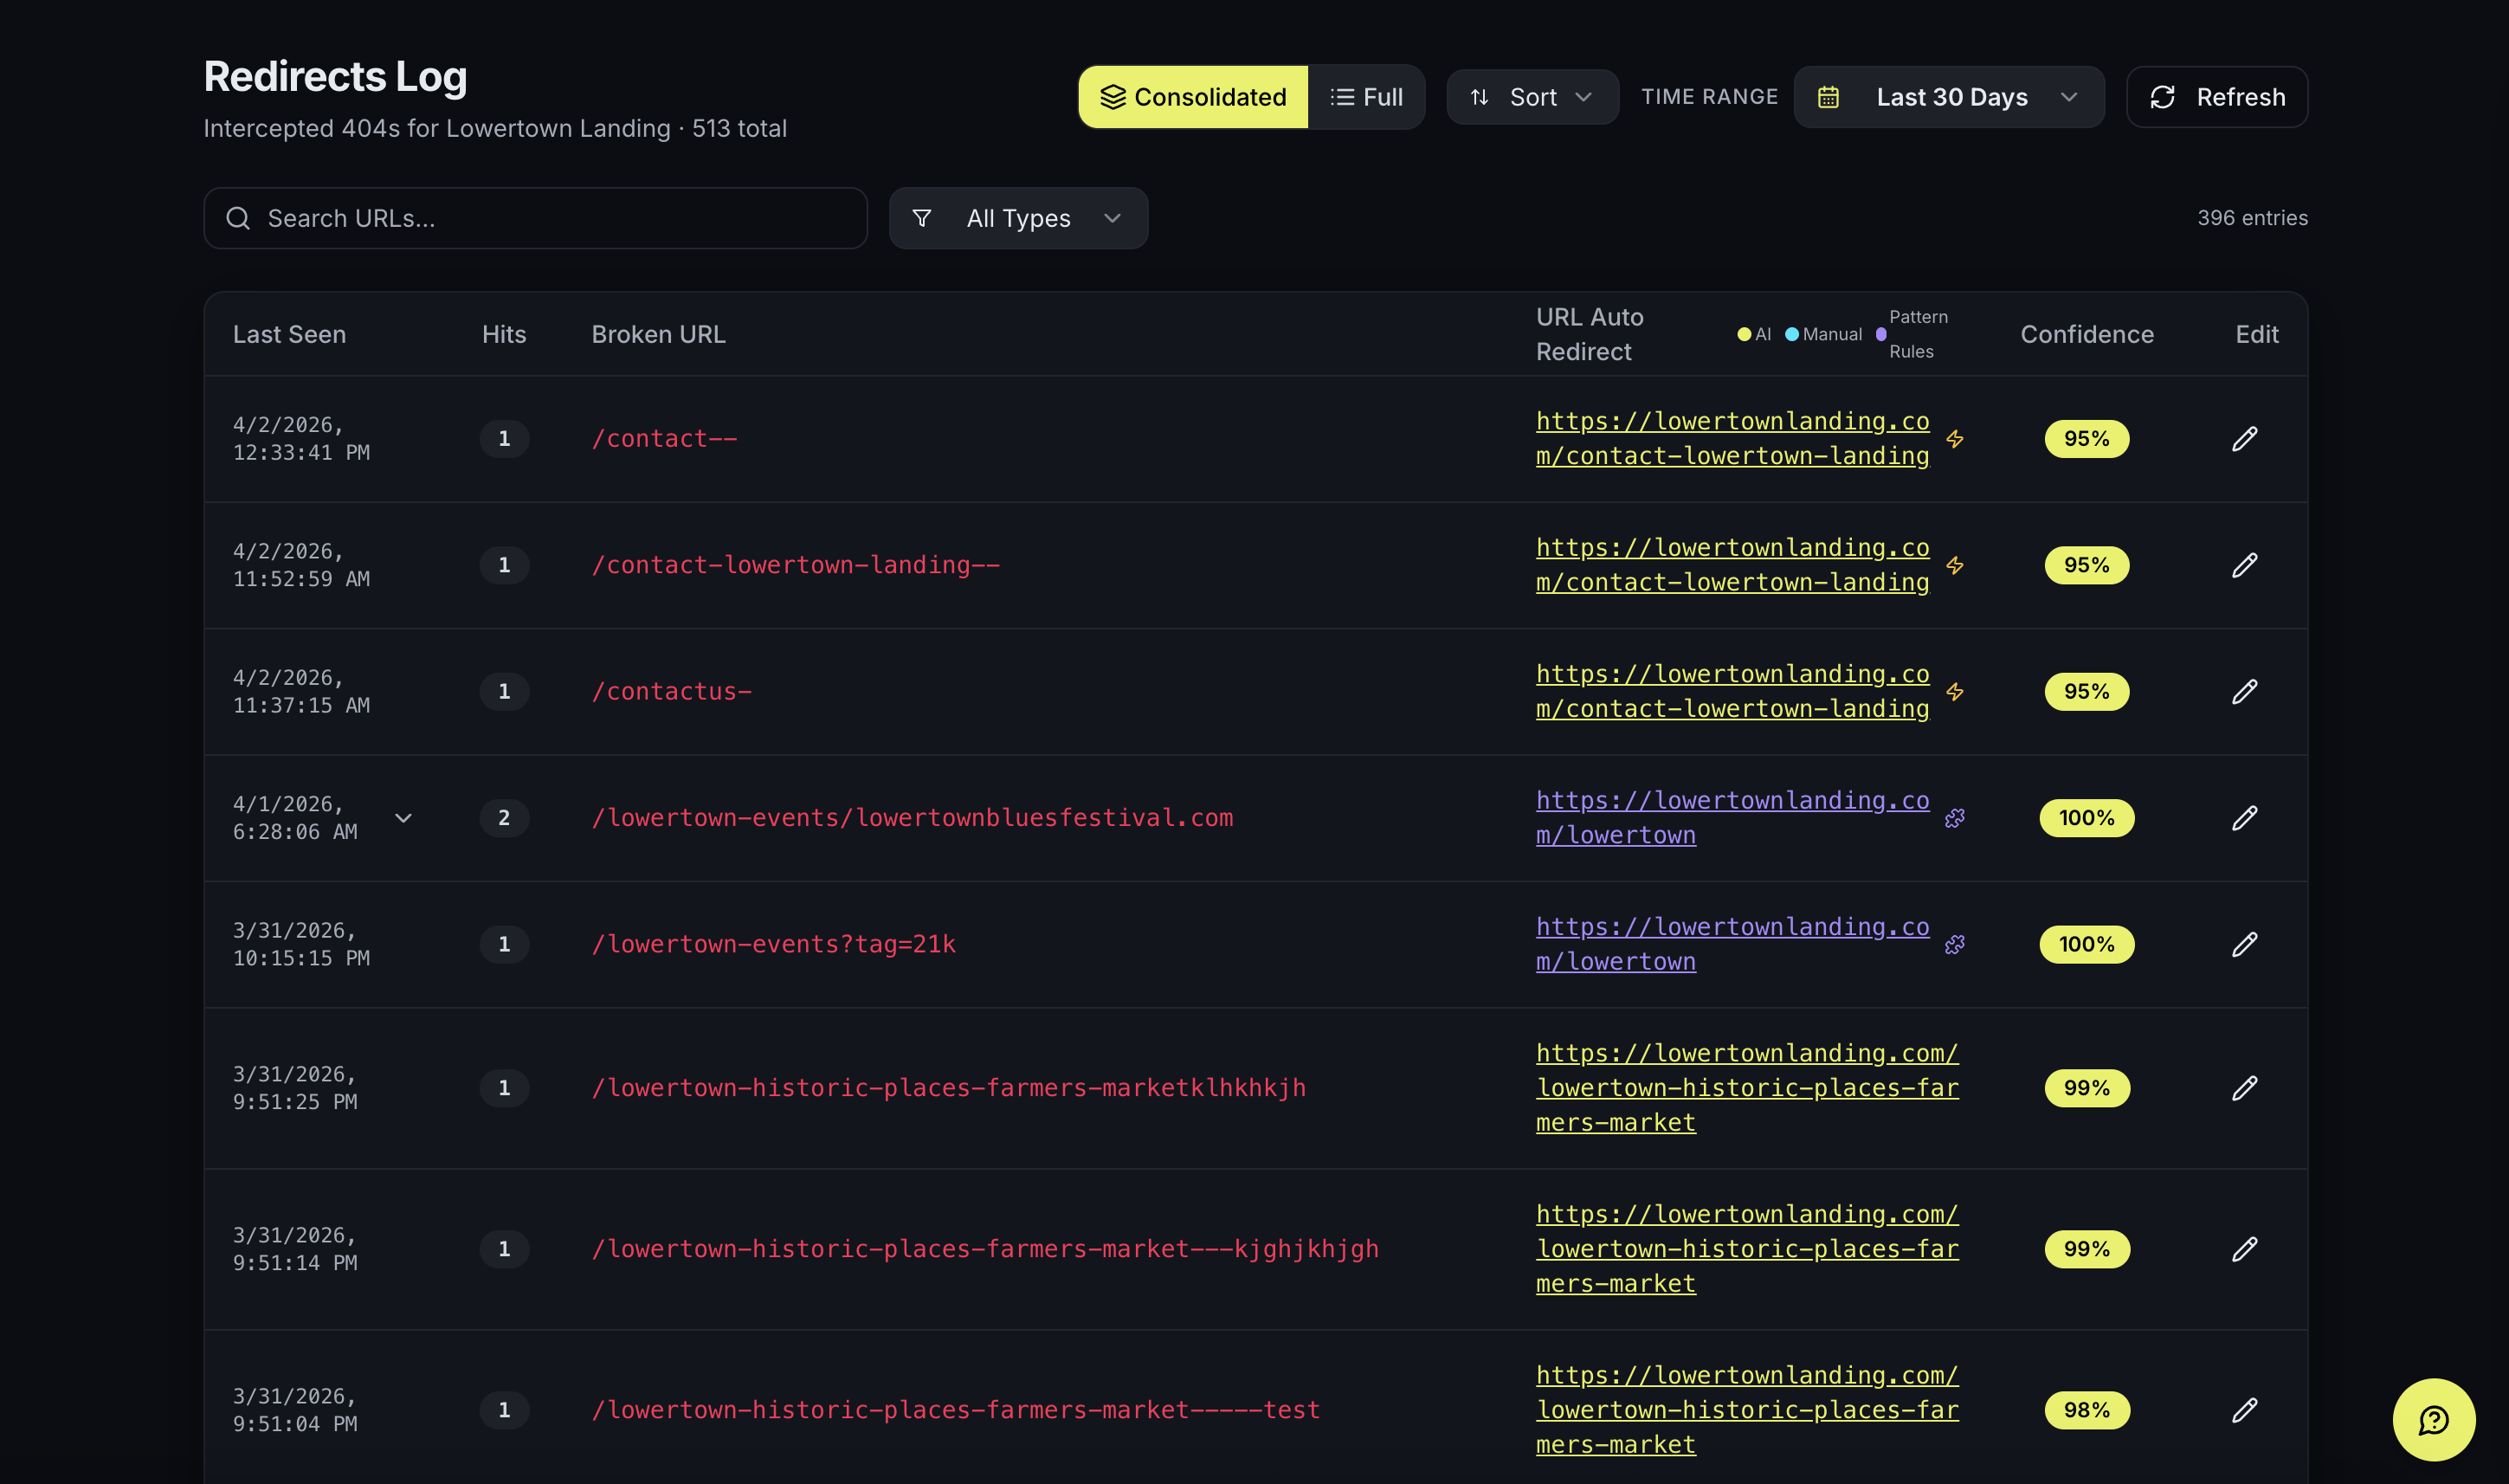Click pattern rule puzzle icon for lowertownbluesfestival row
Viewport: 2509px width, 1484px height.
point(1955,818)
